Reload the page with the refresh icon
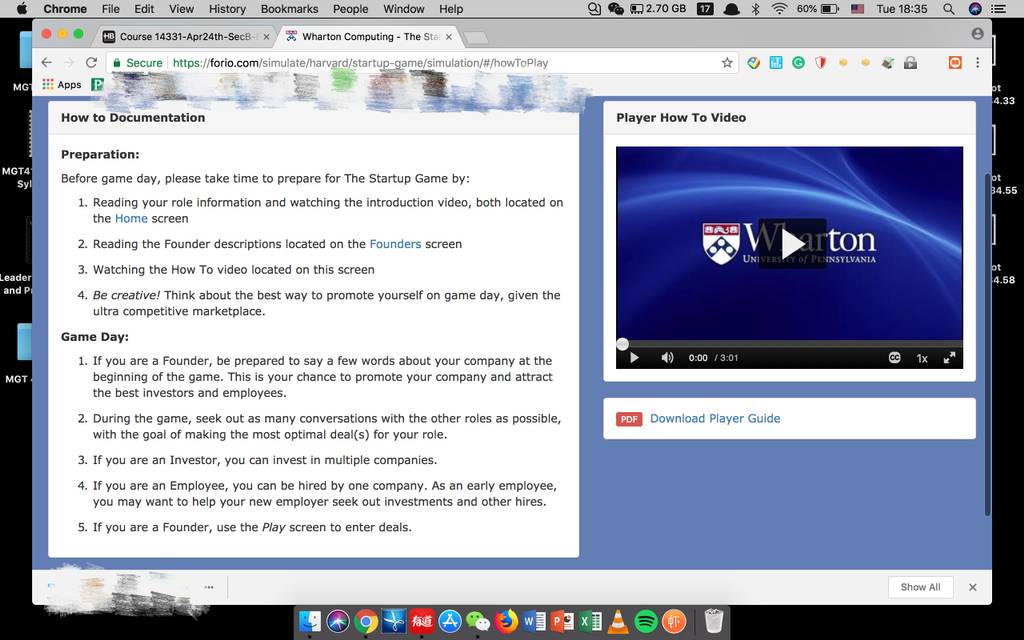This screenshot has height=640, width=1024. [x=91, y=63]
